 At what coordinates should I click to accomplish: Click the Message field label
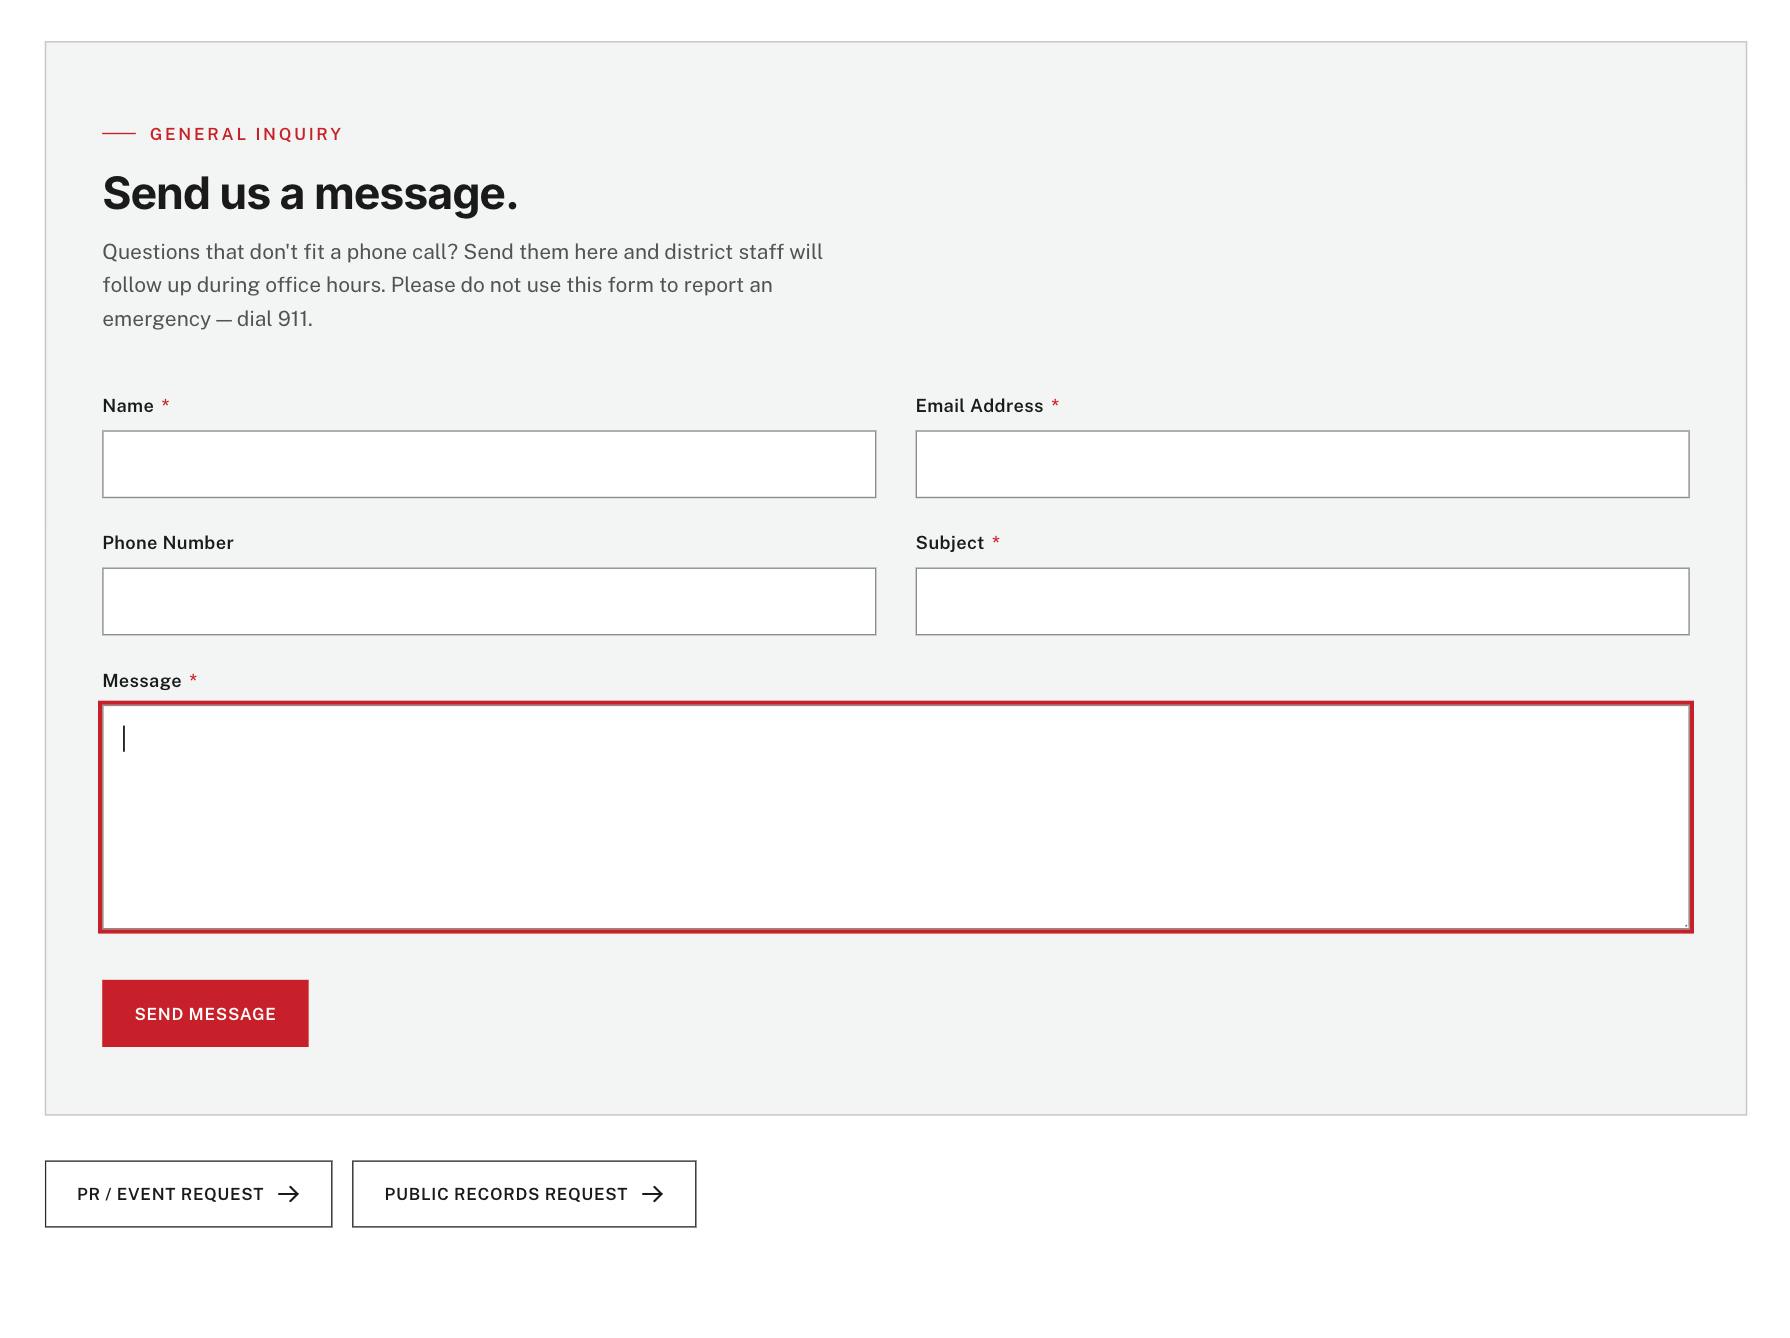point(142,681)
